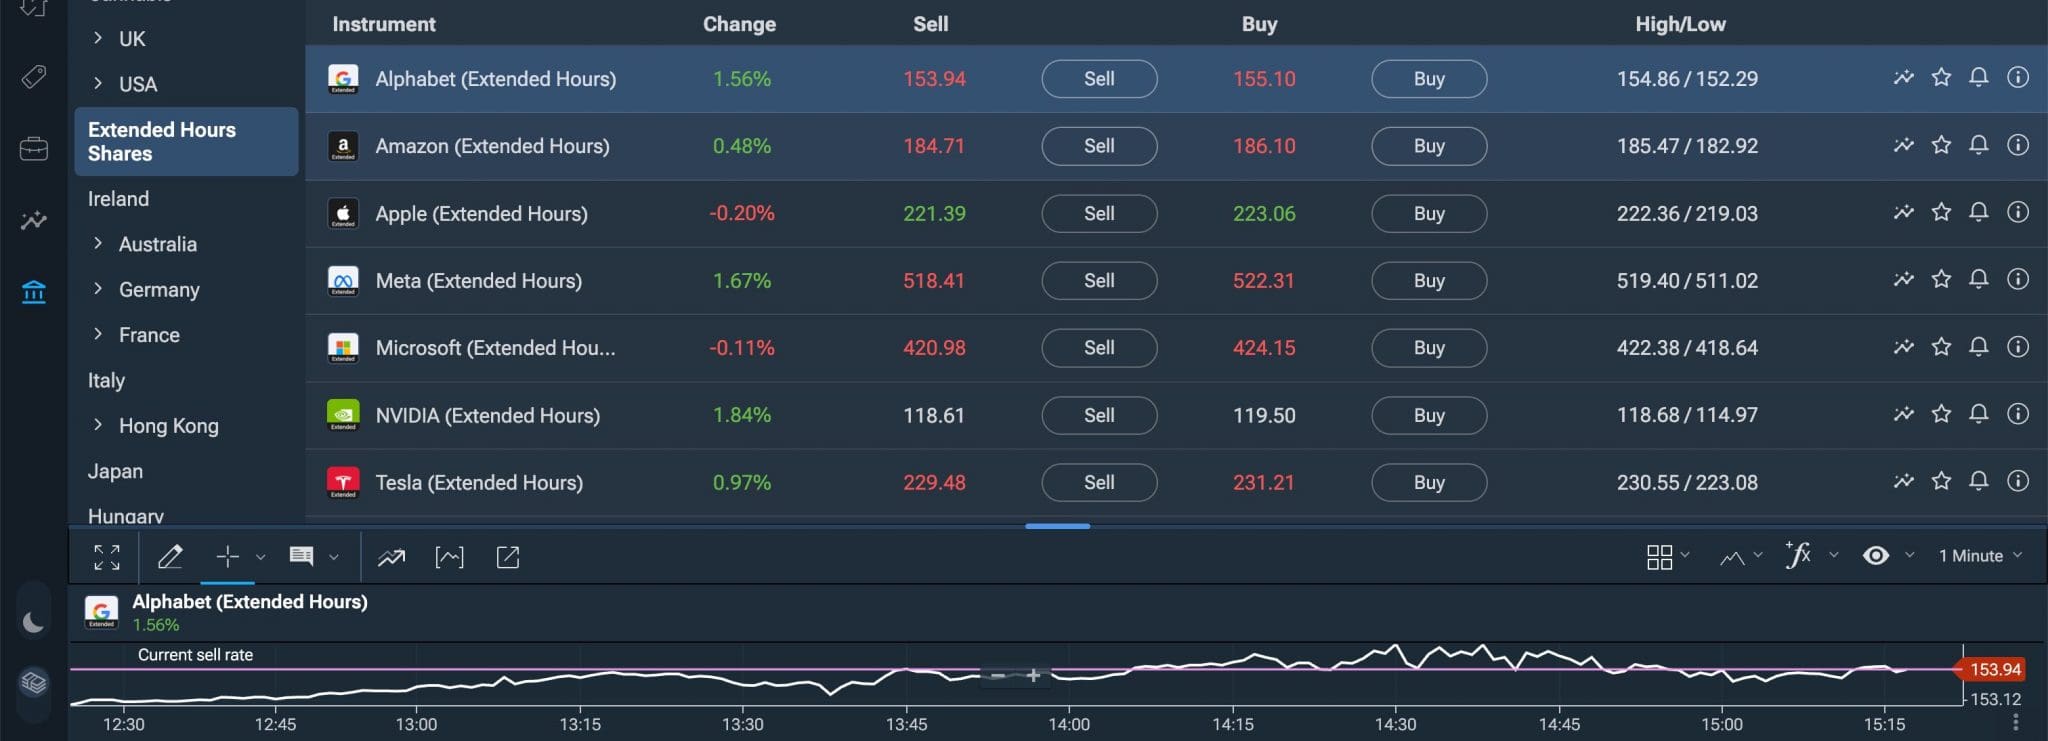Set alert bell for Amazon
The width and height of the screenshot is (2048, 741).
click(1978, 145)
